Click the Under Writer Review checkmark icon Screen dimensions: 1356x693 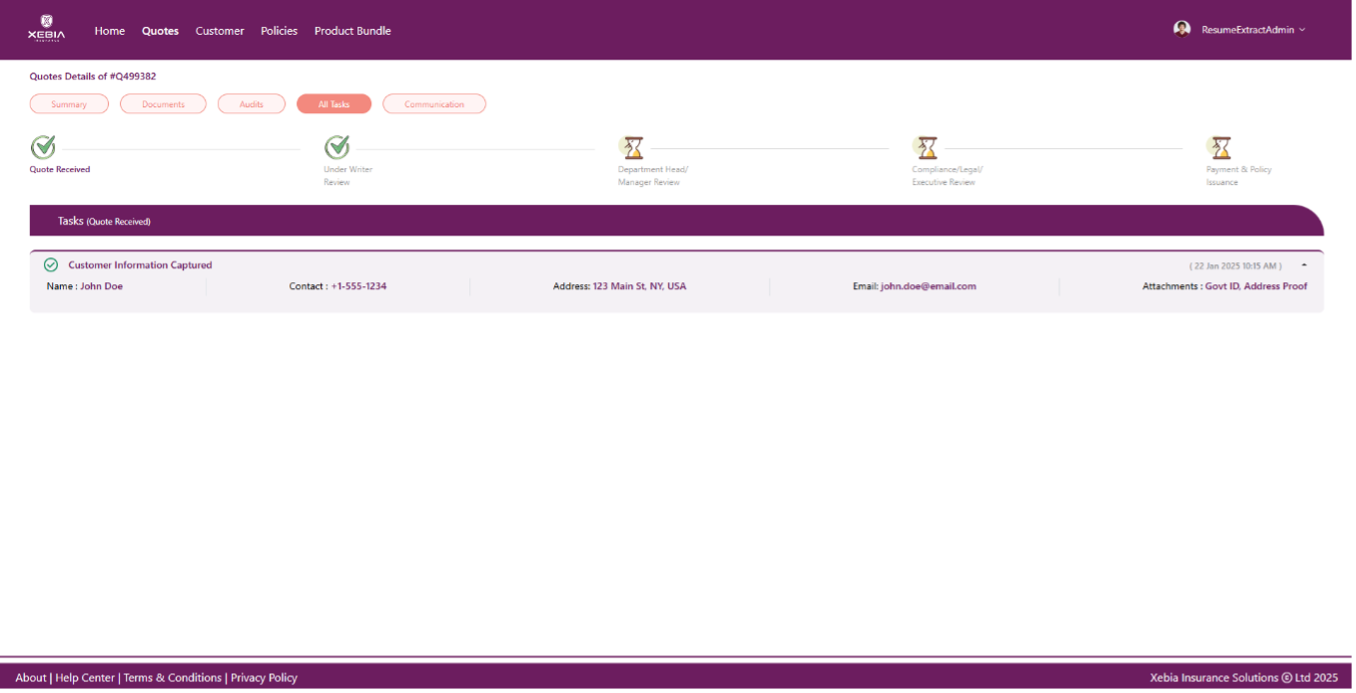337,147
